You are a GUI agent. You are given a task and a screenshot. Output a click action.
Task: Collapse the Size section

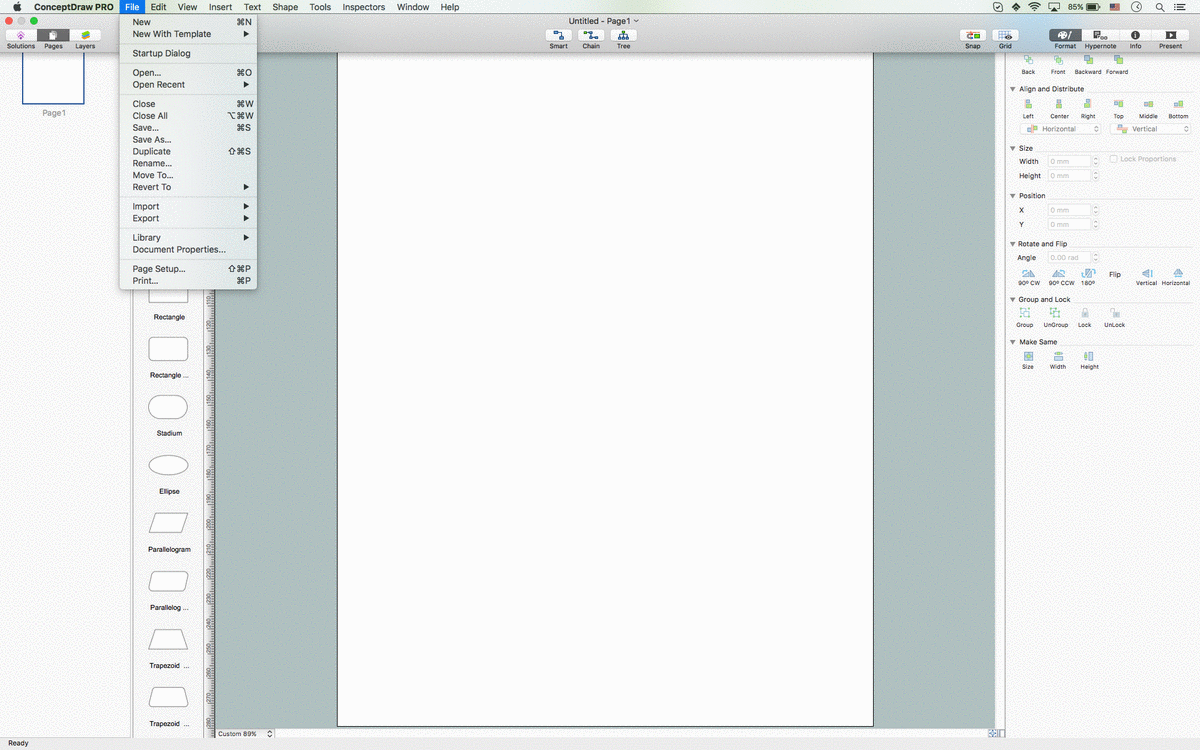click(1013, 148)
